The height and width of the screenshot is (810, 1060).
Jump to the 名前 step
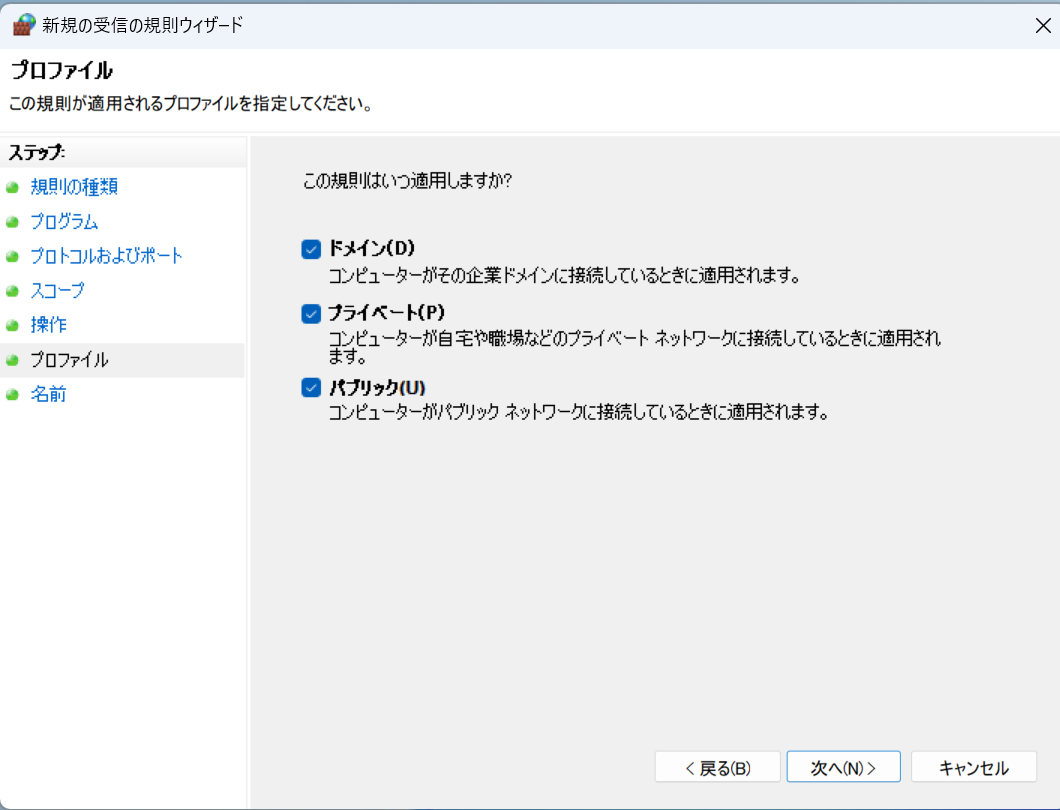(47, 394)
